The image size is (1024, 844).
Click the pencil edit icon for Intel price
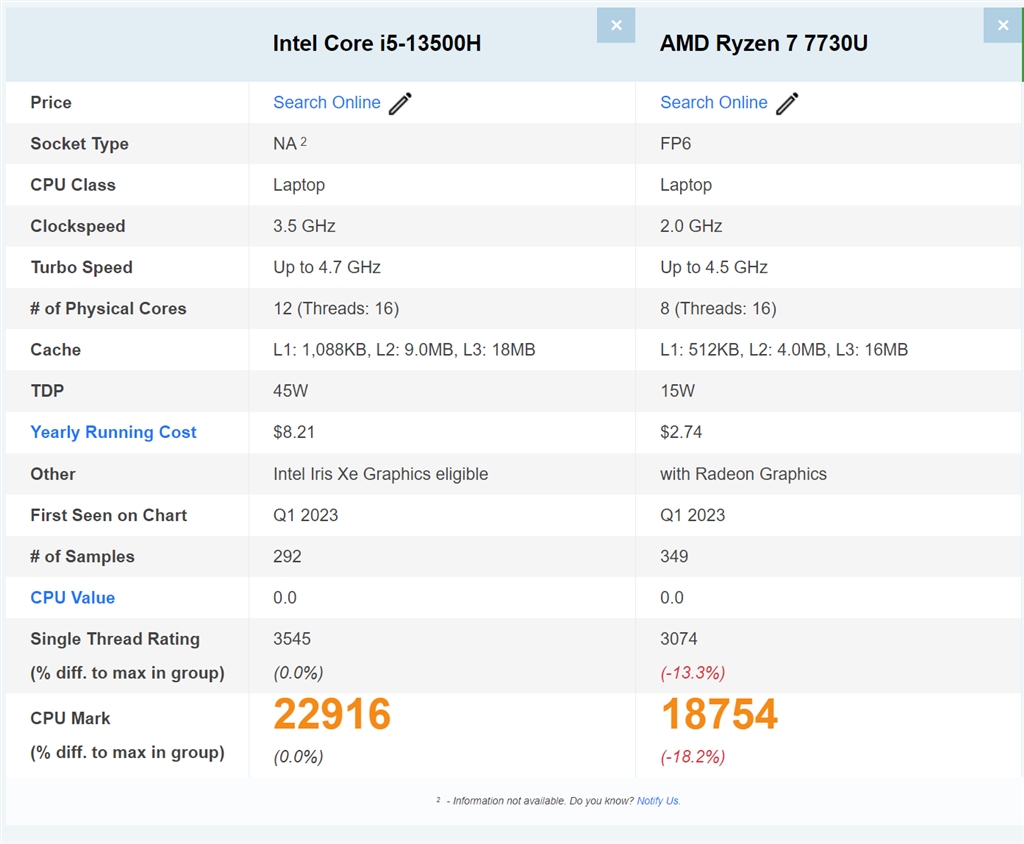pyautogui.click(x=400, y=103)
